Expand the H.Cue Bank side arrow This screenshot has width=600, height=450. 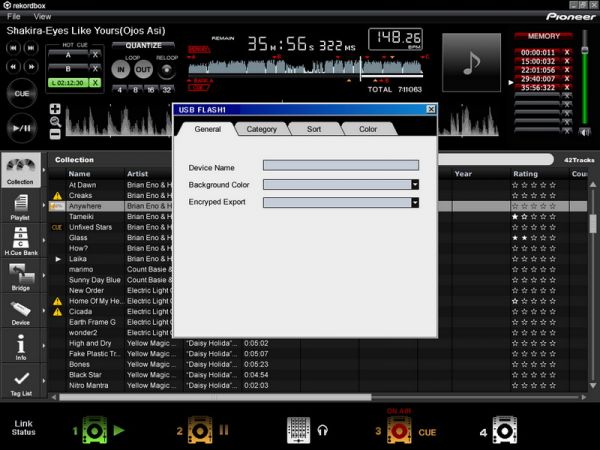pyautogui.click(x=44, y=240)
